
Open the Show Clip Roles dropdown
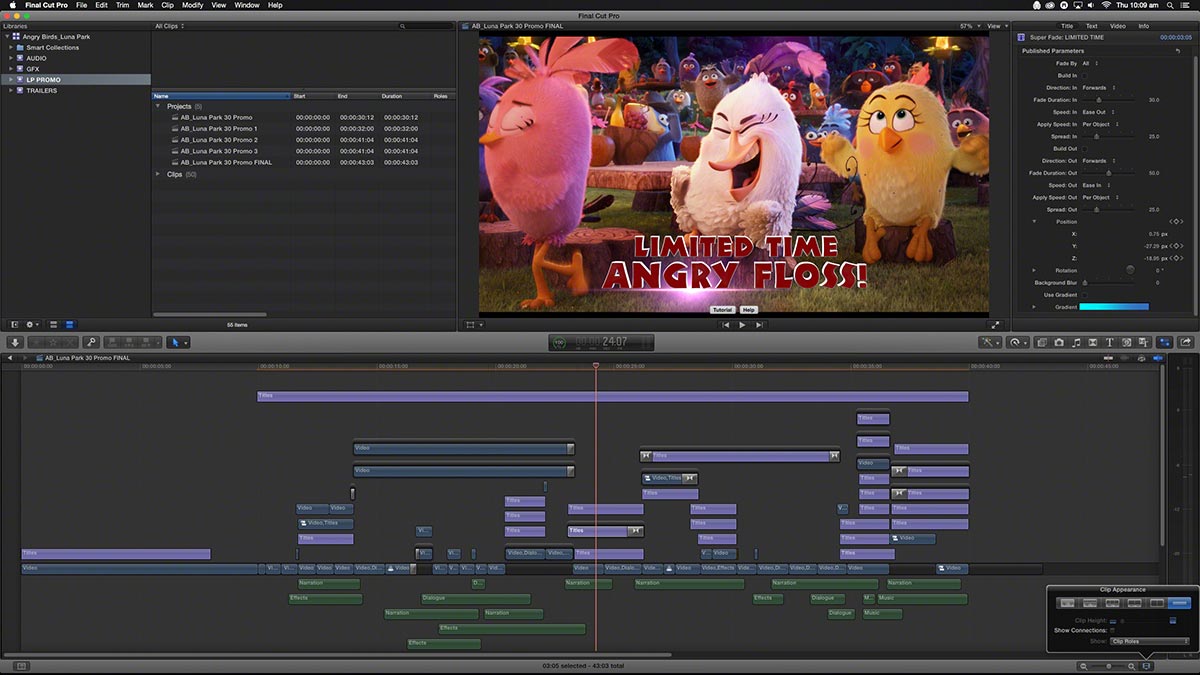tap(1150, 641)
